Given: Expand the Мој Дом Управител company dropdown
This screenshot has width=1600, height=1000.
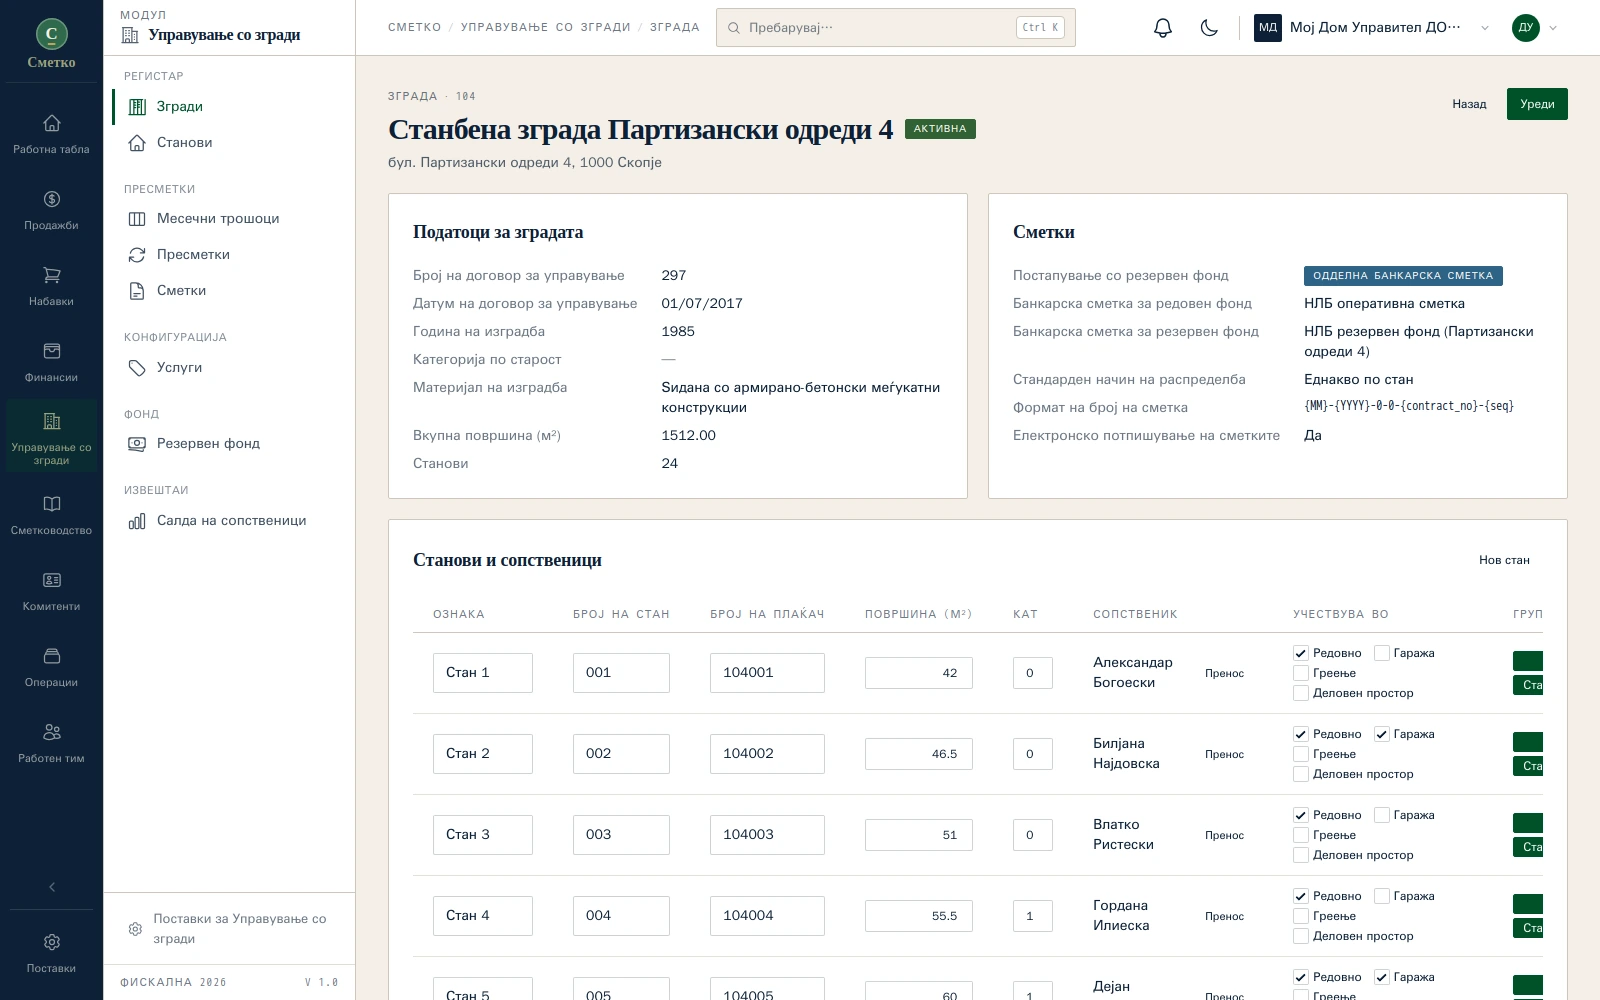Looking at the screenshot, I should click(x=1372, y=28).
